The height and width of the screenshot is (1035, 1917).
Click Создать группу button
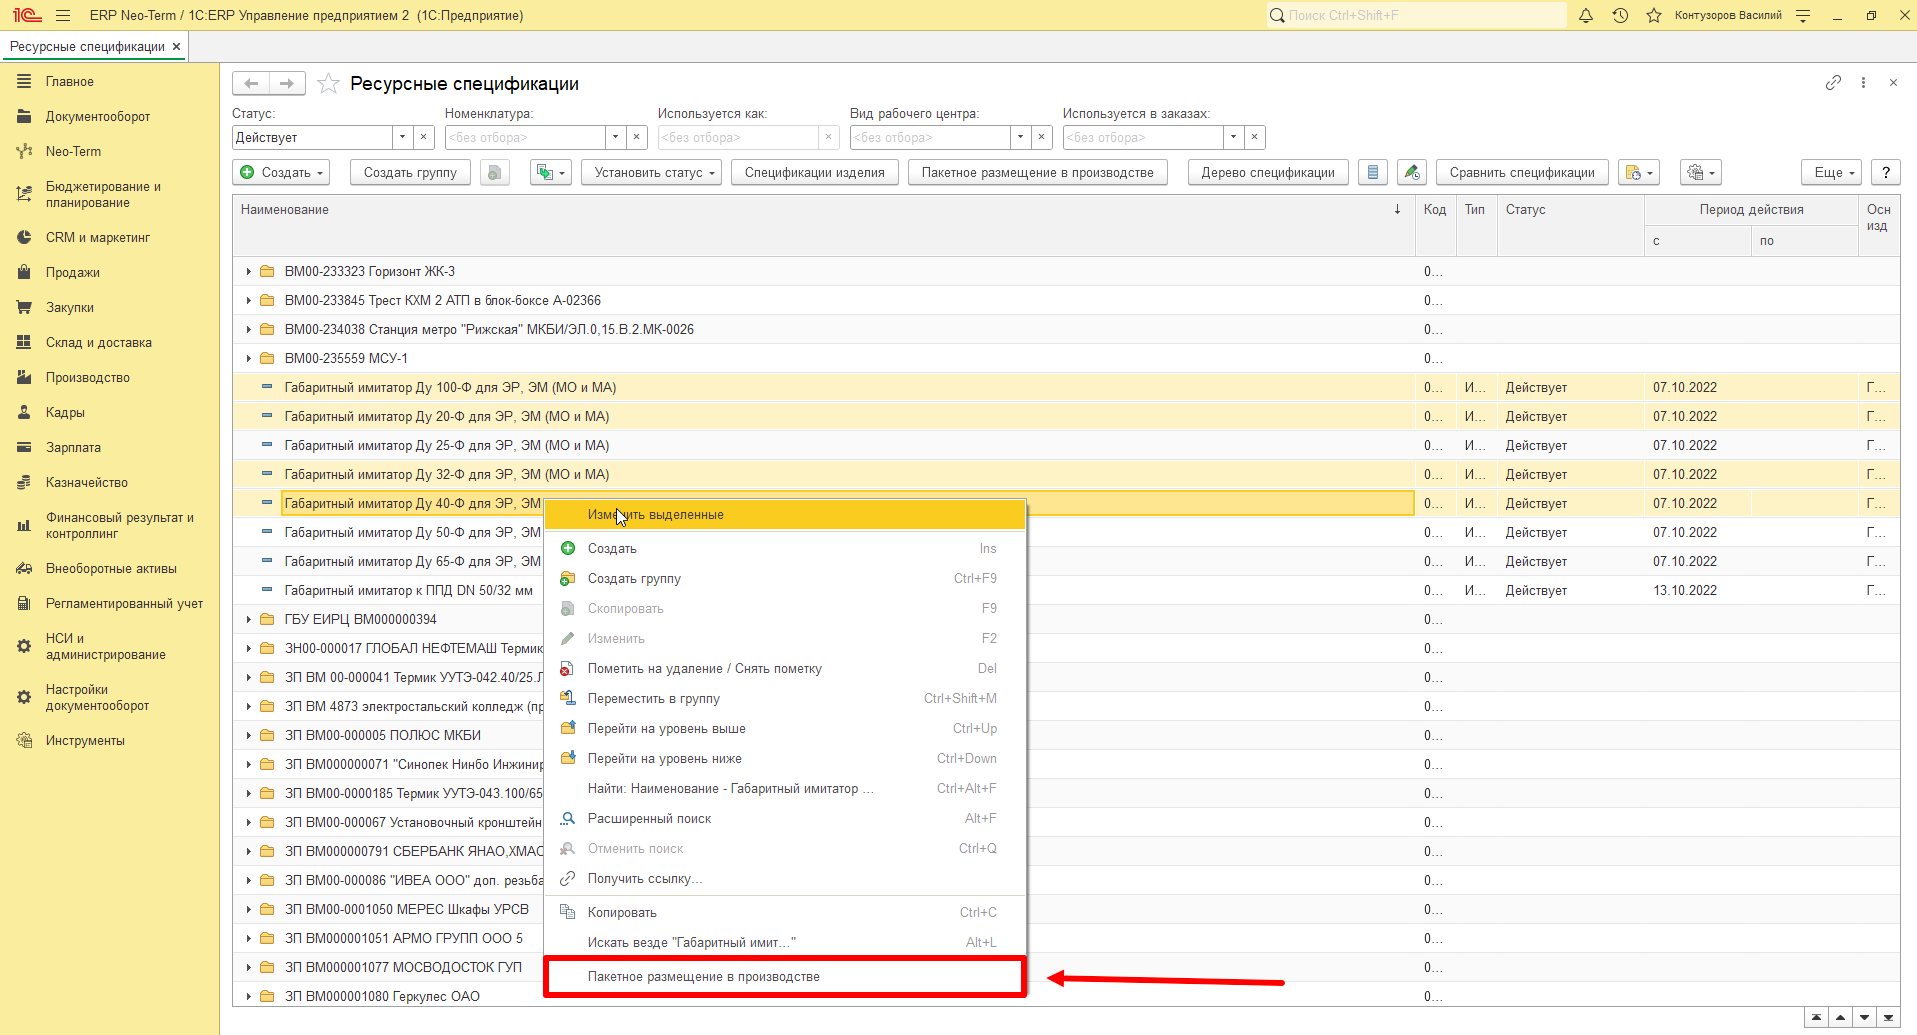(x=410, y=173)
